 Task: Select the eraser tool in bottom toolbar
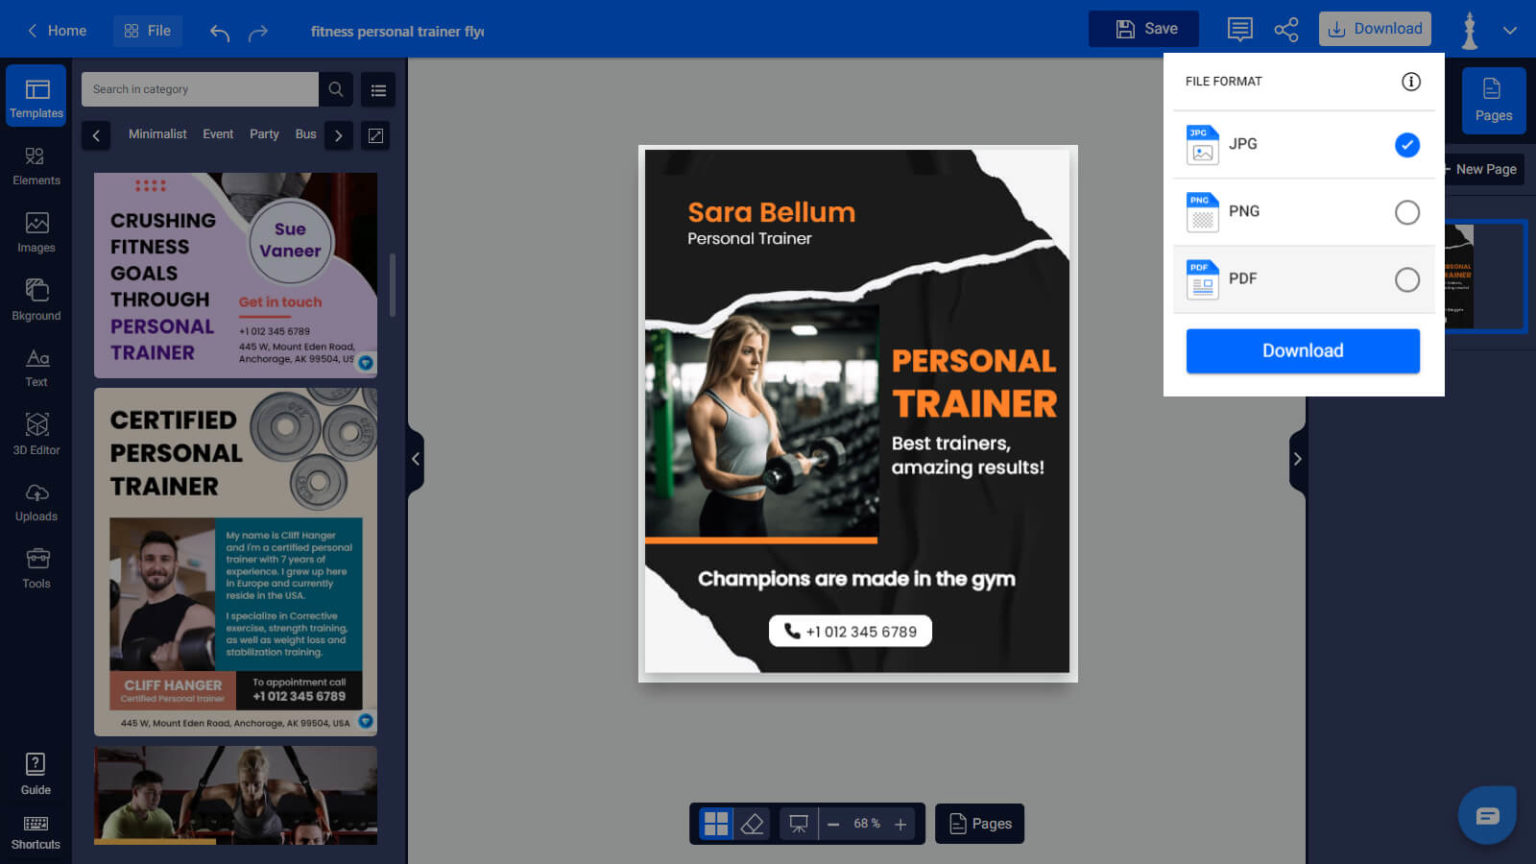(753, 823)
